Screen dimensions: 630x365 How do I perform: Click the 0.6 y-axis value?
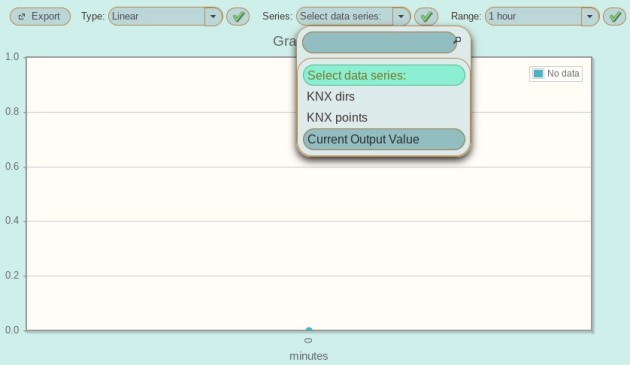click(x=12, y=166)
